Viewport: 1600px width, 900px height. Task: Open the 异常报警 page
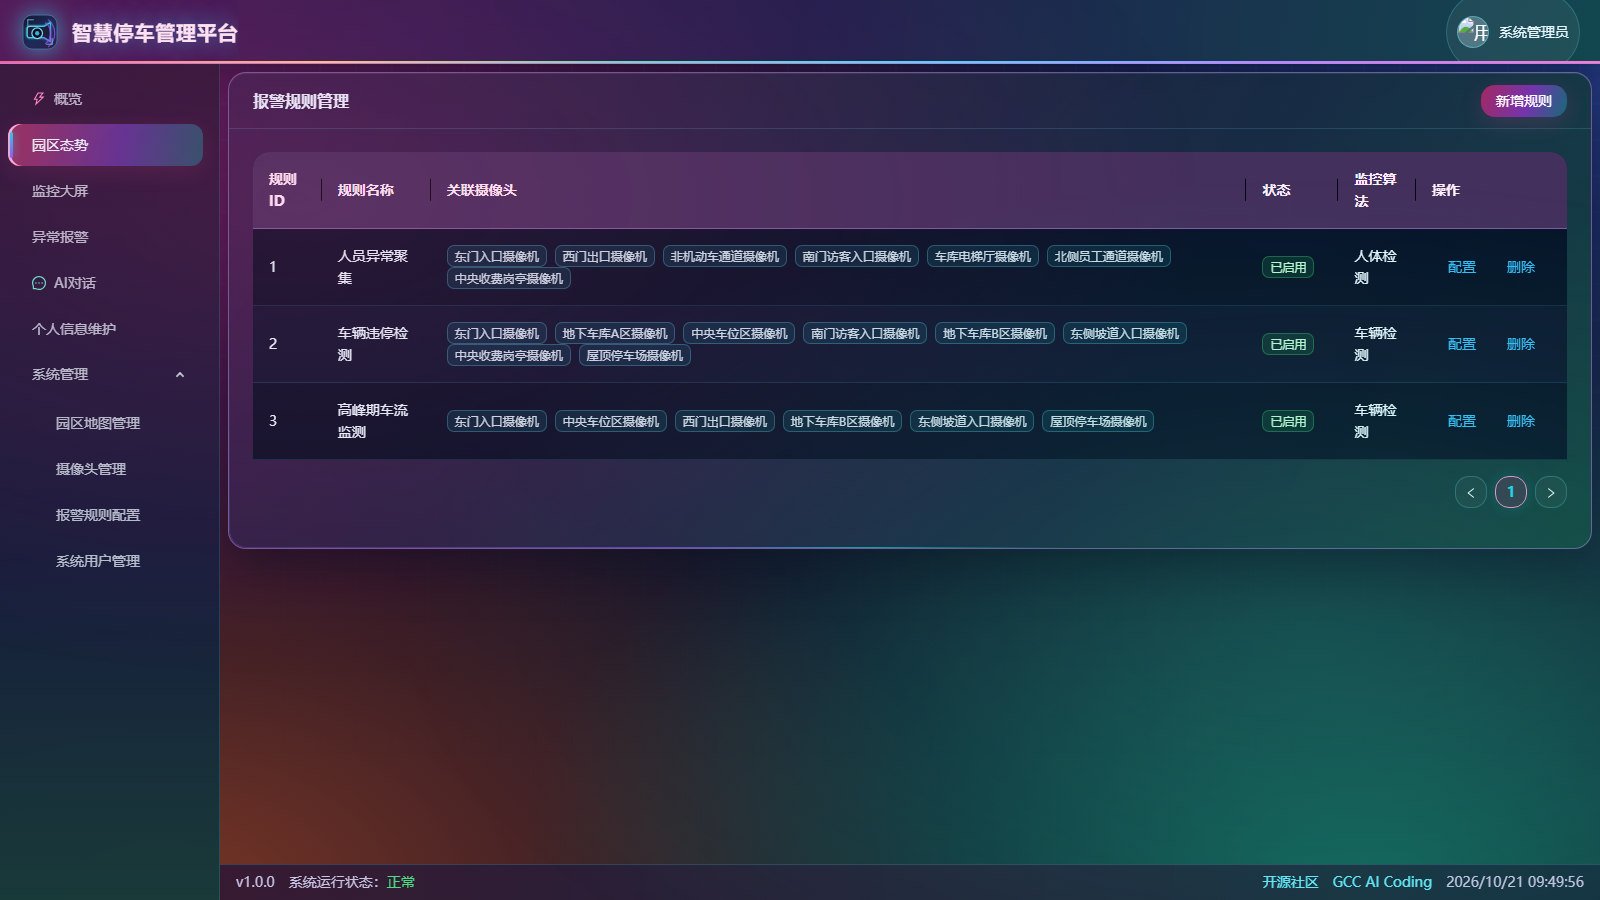click(x=106, y=237)
